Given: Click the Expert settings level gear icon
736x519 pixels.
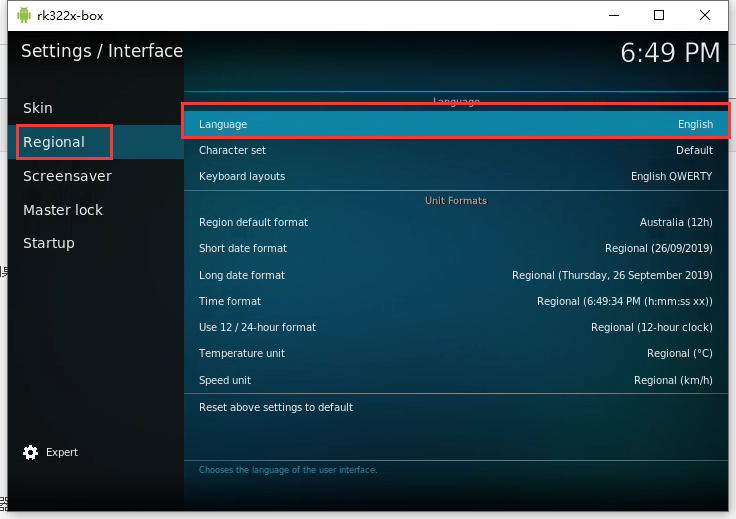Looking at the screenshot, I should pyautogui.click(x=31, y=452).
